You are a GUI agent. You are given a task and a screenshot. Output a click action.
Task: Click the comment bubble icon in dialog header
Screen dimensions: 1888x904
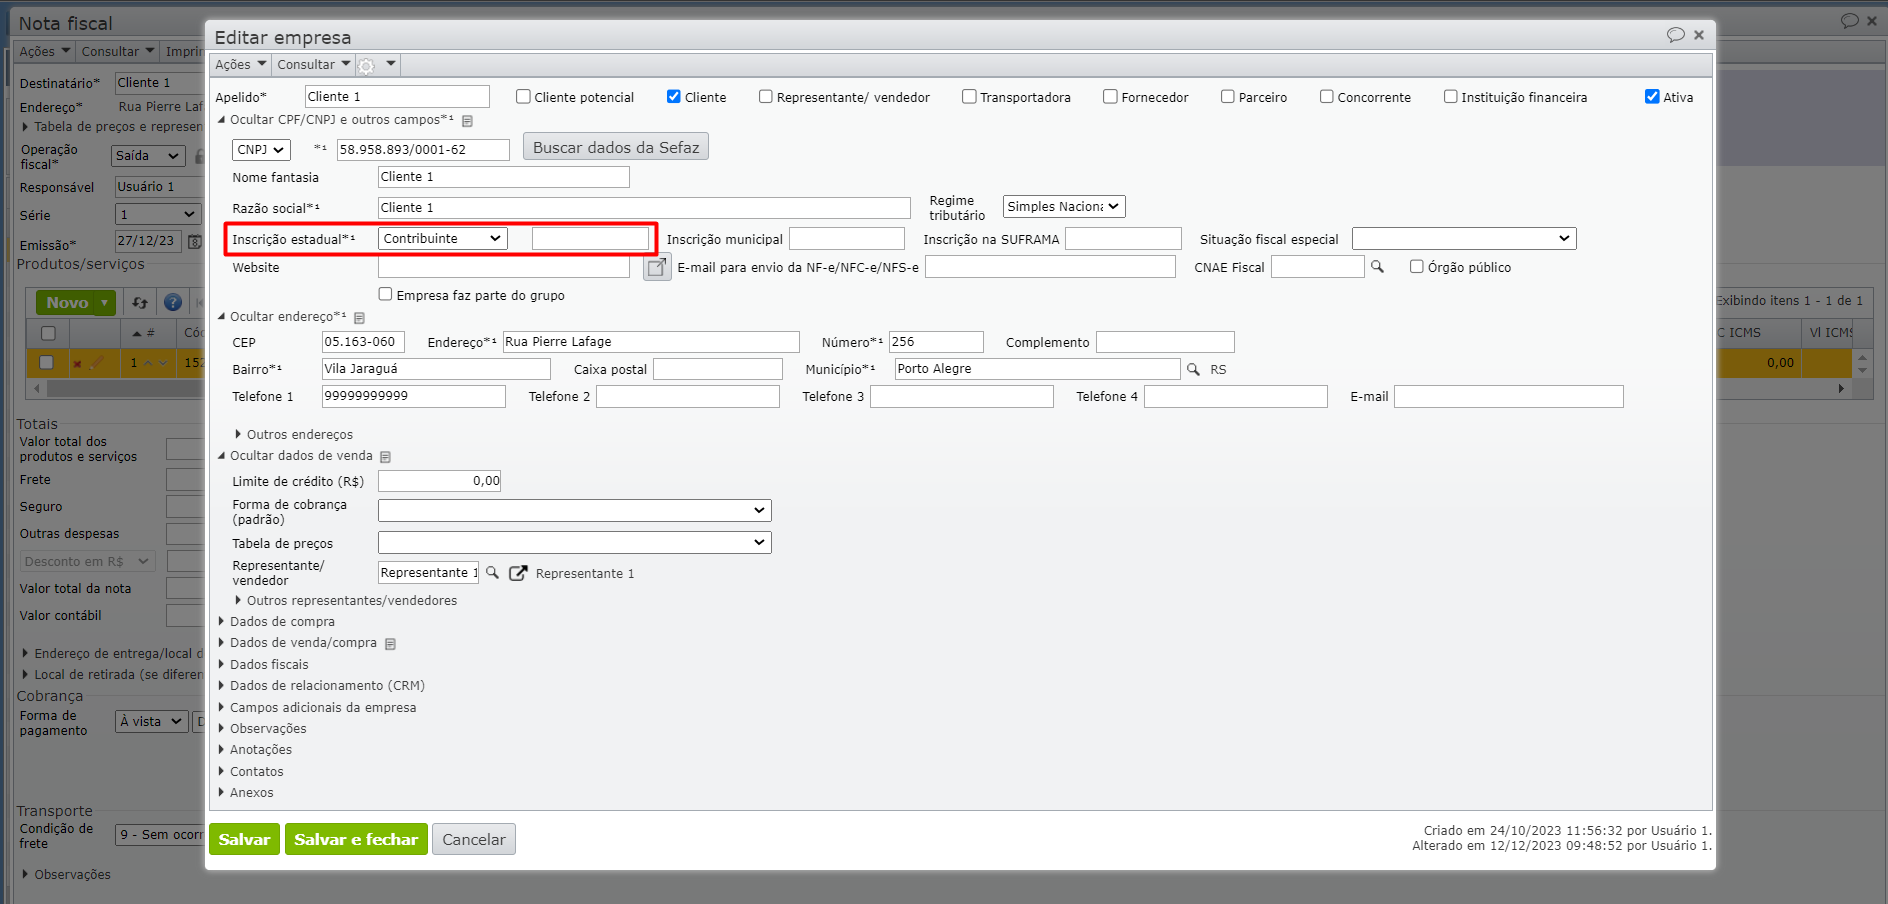click(x=1675, y=35)
